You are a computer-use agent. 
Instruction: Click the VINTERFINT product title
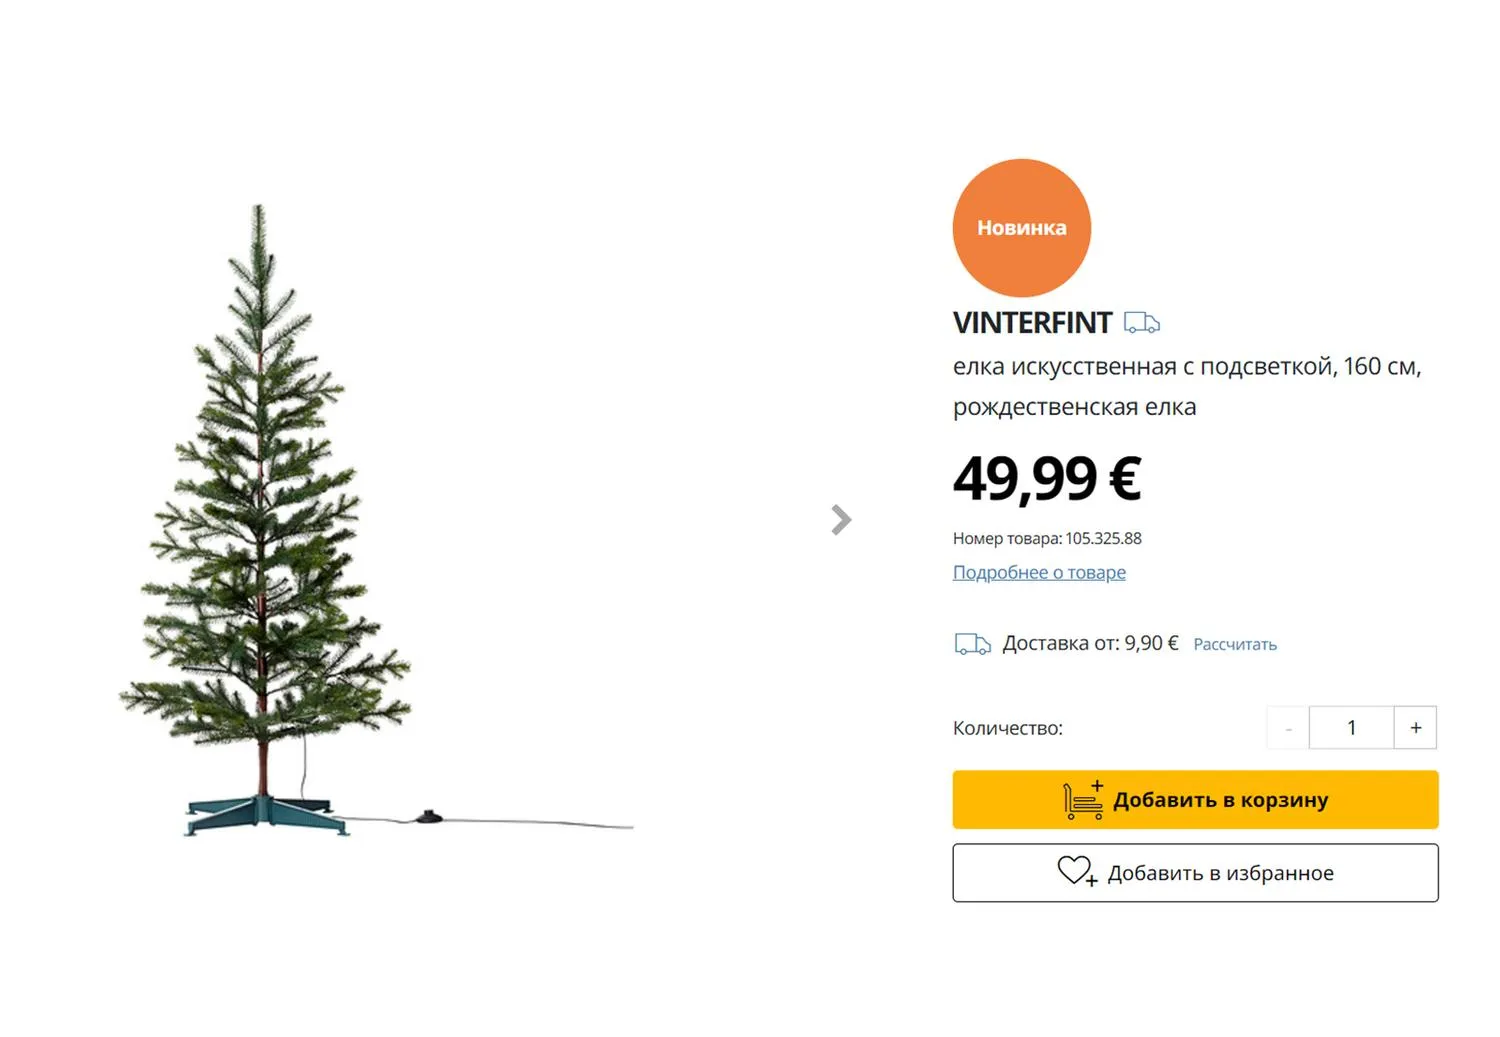1032,323
